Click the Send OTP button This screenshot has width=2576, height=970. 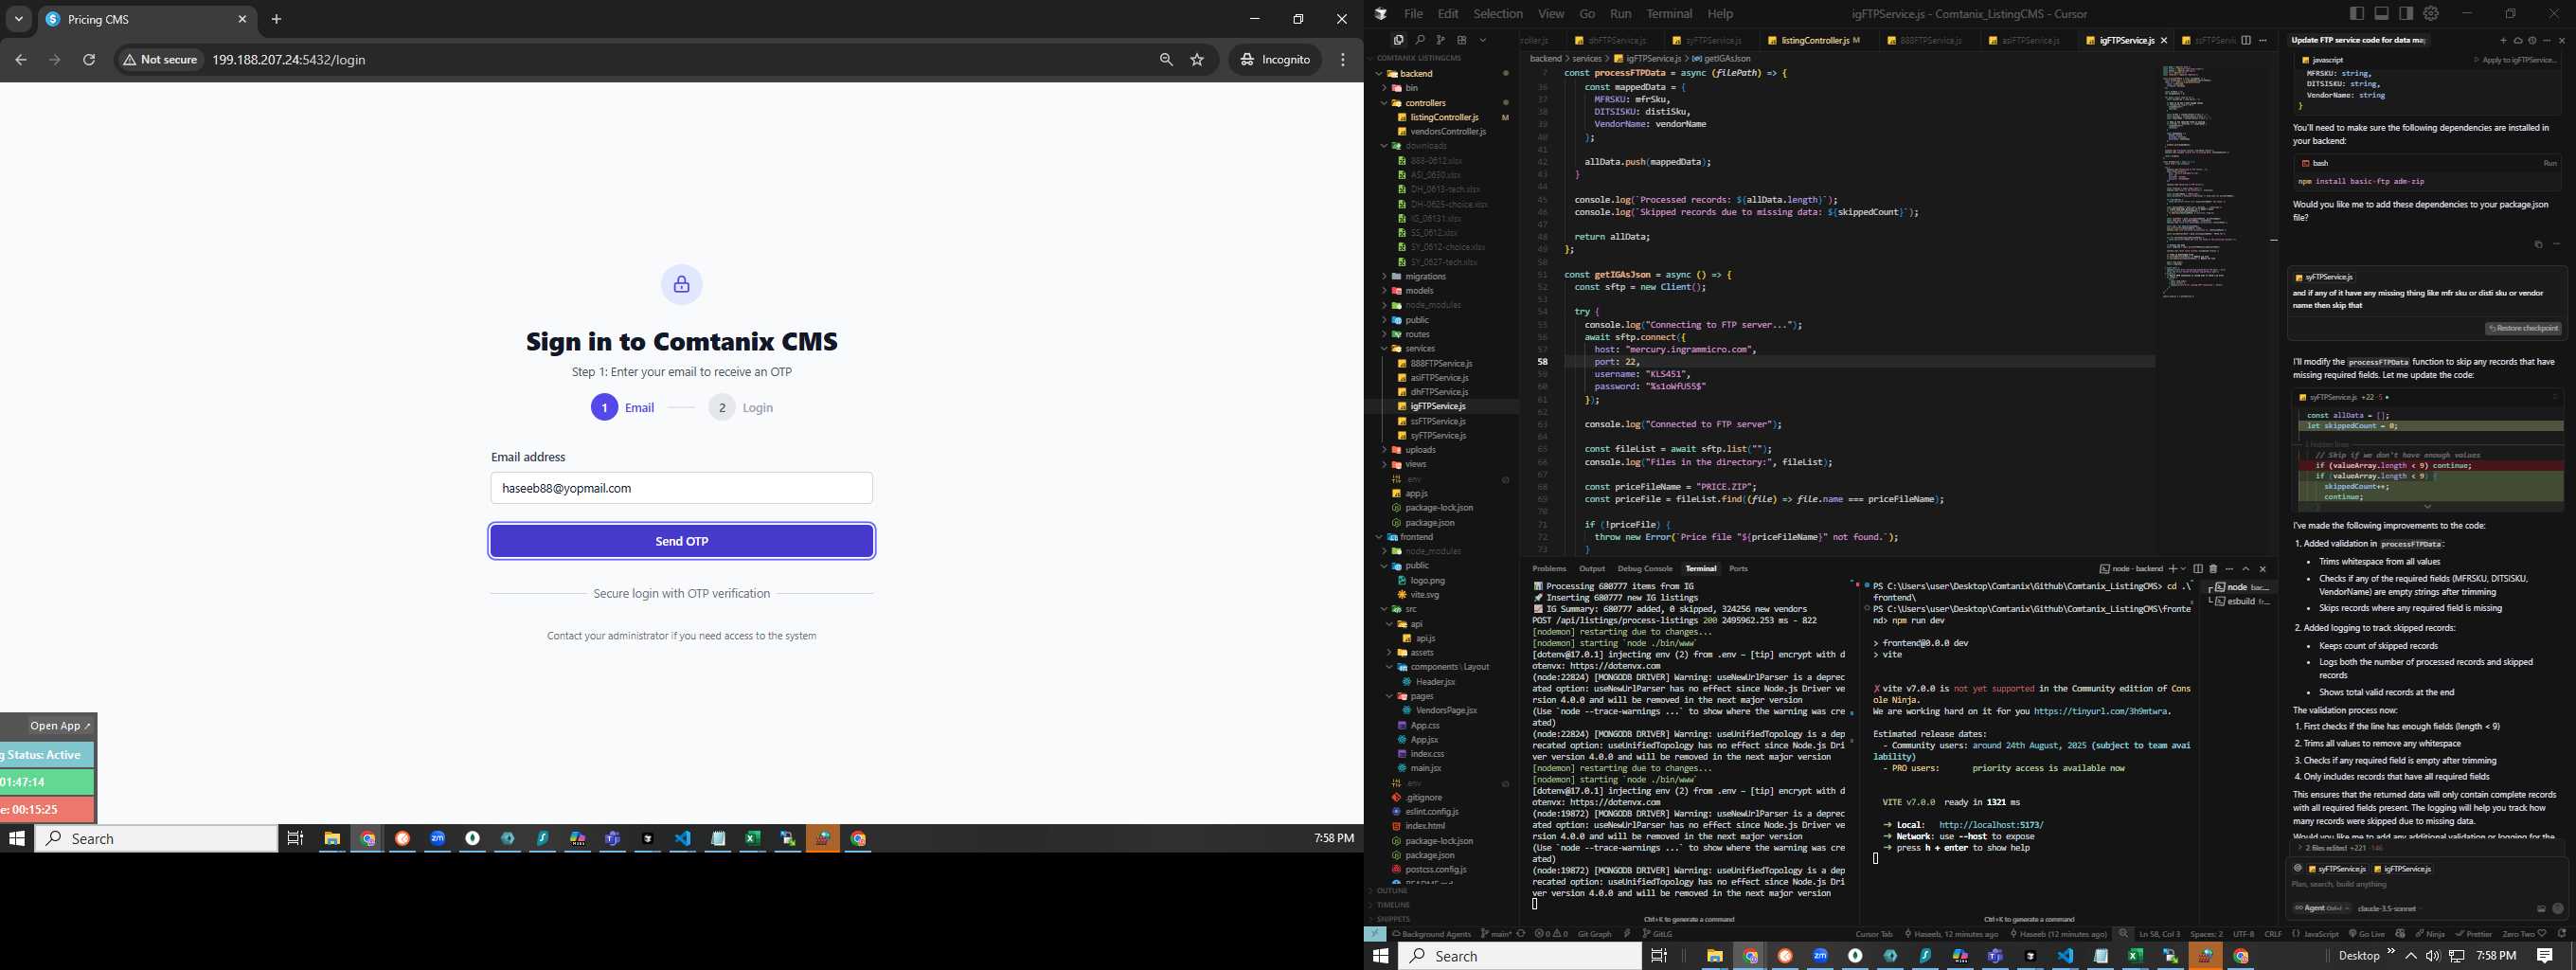pos(681,541)
